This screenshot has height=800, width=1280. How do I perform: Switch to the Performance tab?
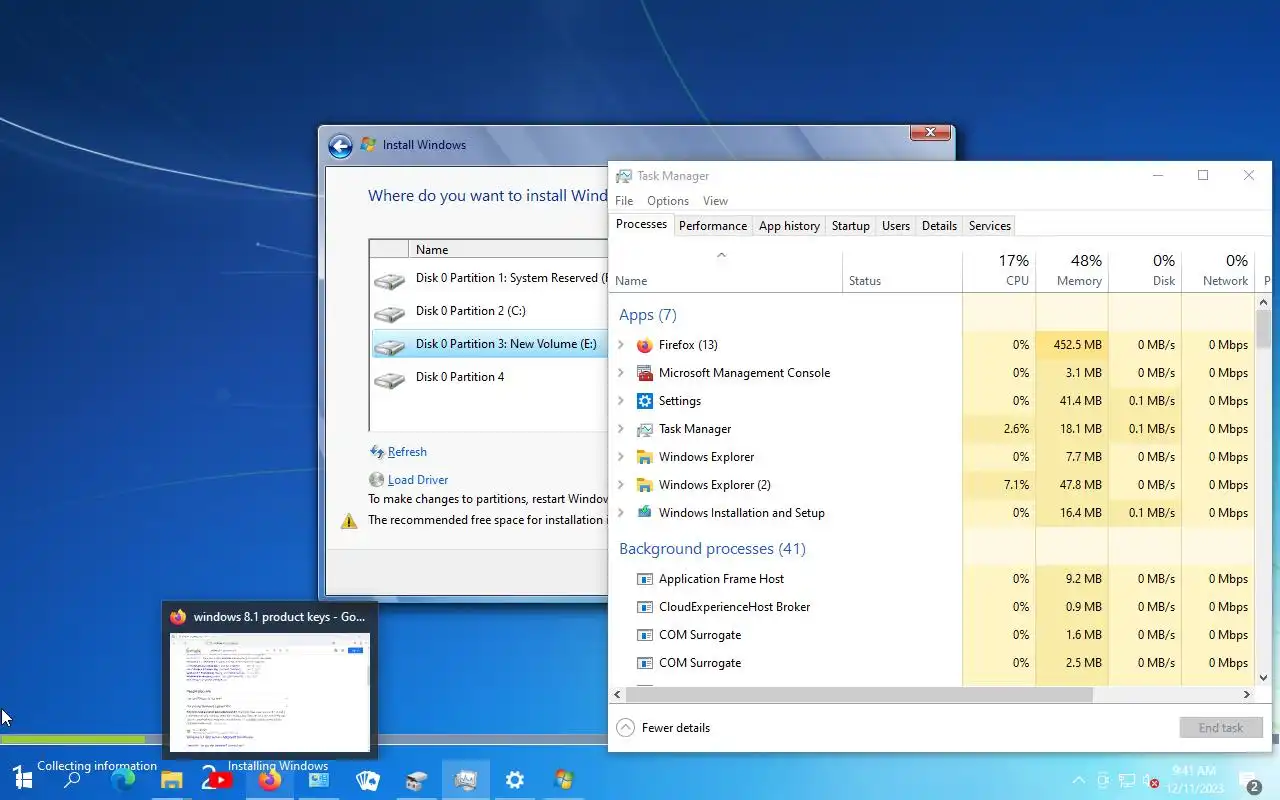713,226
